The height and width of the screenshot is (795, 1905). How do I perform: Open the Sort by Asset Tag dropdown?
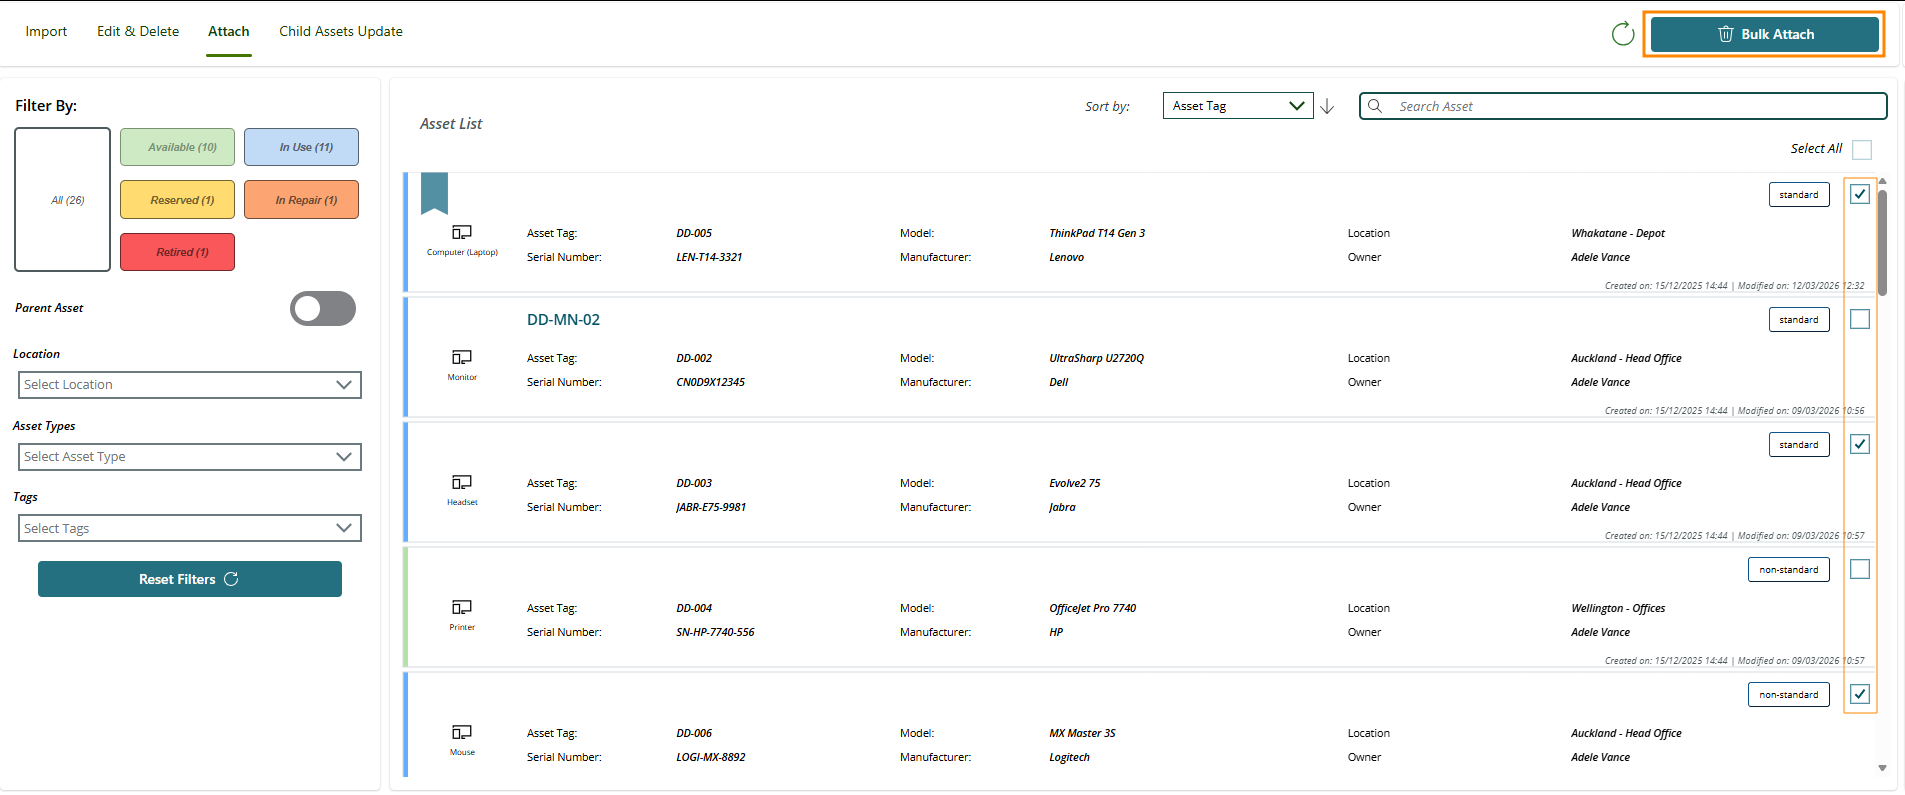click(x=1237, y=106)
